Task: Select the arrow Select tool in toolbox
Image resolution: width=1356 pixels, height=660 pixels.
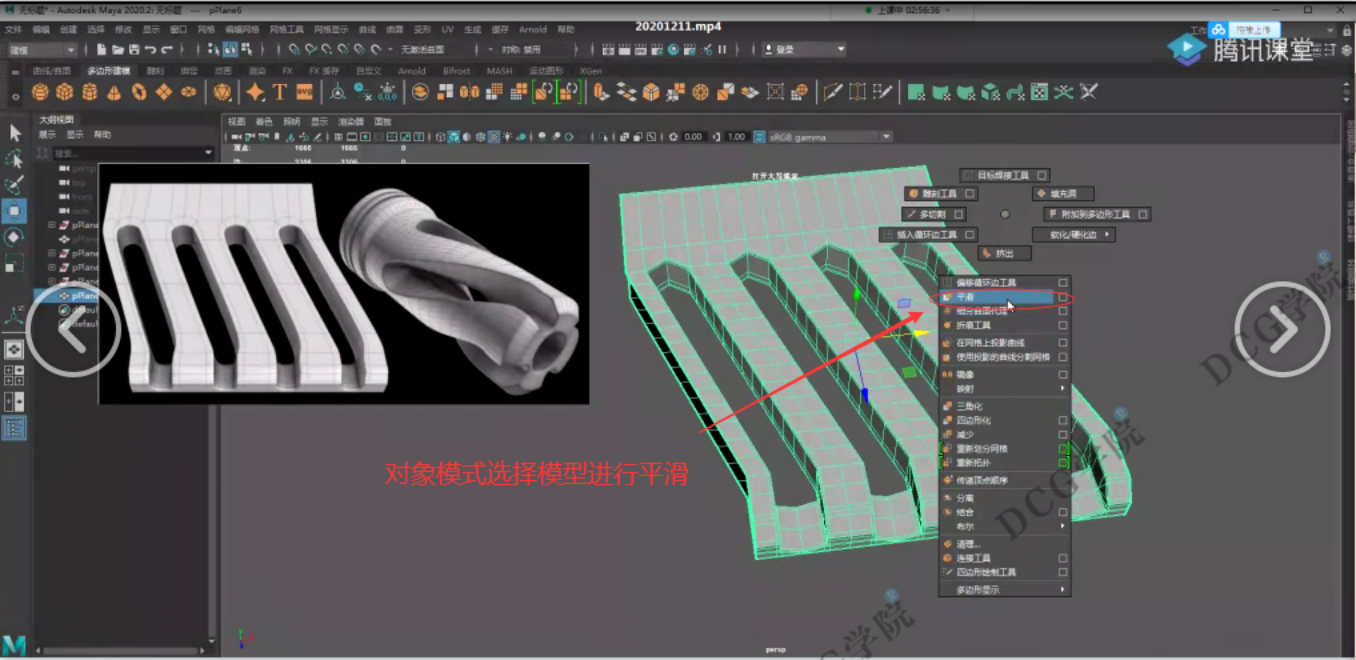Action: [15, 133]
